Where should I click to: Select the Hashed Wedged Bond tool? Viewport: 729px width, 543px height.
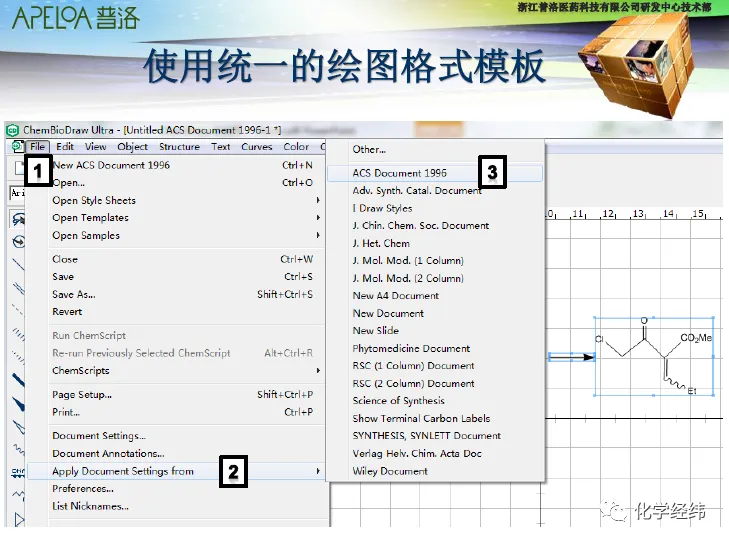pyautogui.click(x=18, y=357)
